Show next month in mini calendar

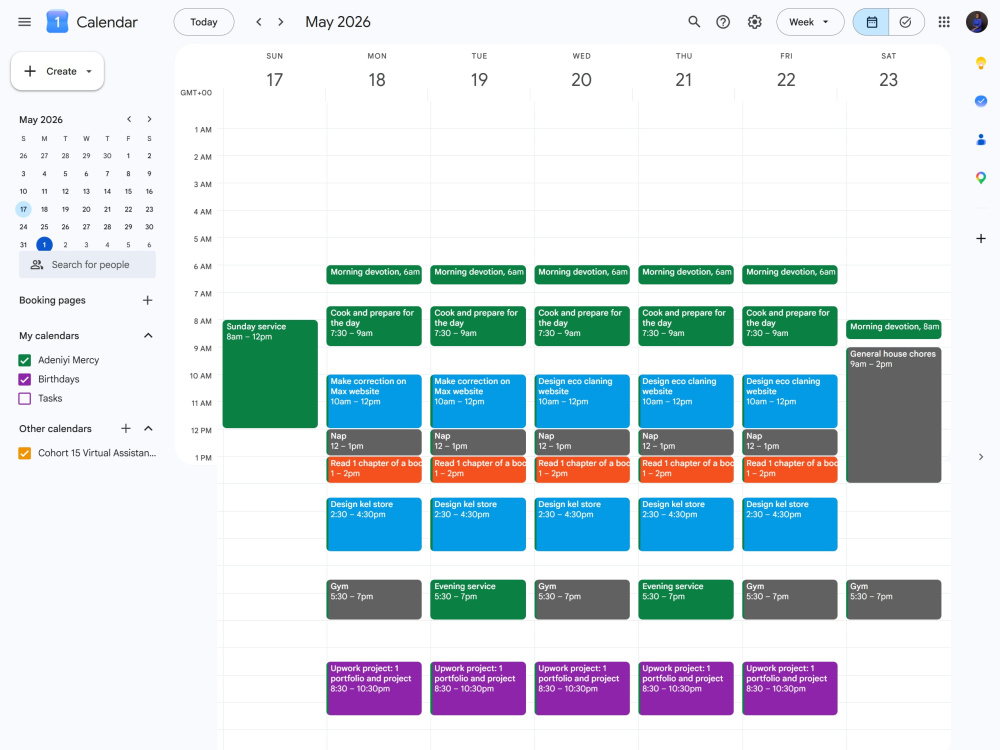click(x=149, y=119)
